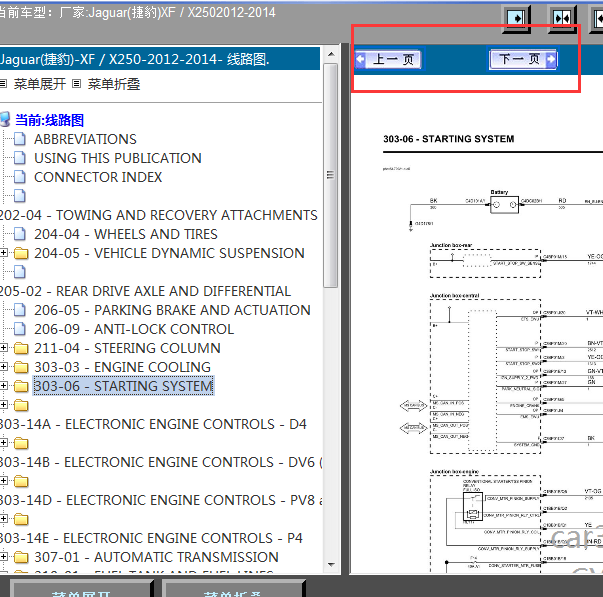Select 211-04 - STEERING COLUMN label

click(x=127, y=348)
